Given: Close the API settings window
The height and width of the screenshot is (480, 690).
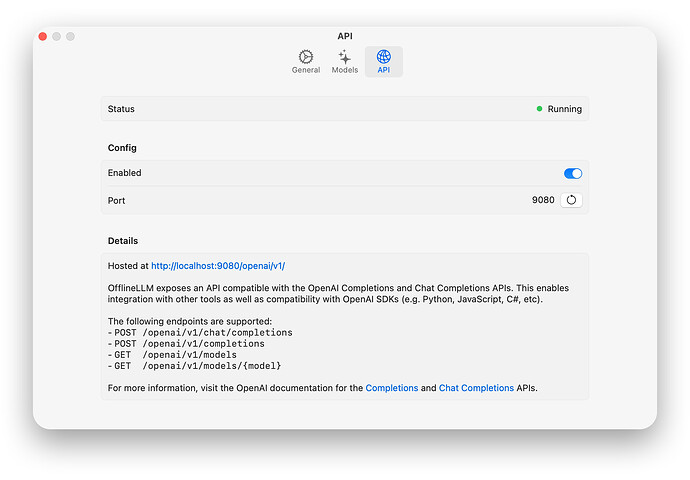Looking at the screenshot, I should point(43,37).
